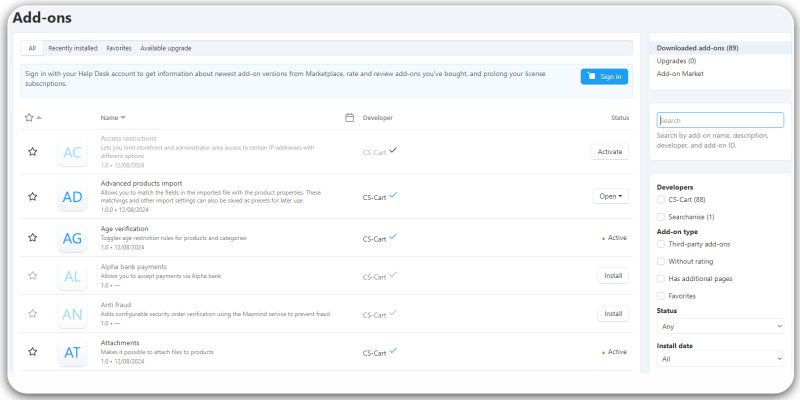The width and height of the screenshot is (800, 400).
Task: Click the calendar icon in table header
Action: [x=349, y=118]
